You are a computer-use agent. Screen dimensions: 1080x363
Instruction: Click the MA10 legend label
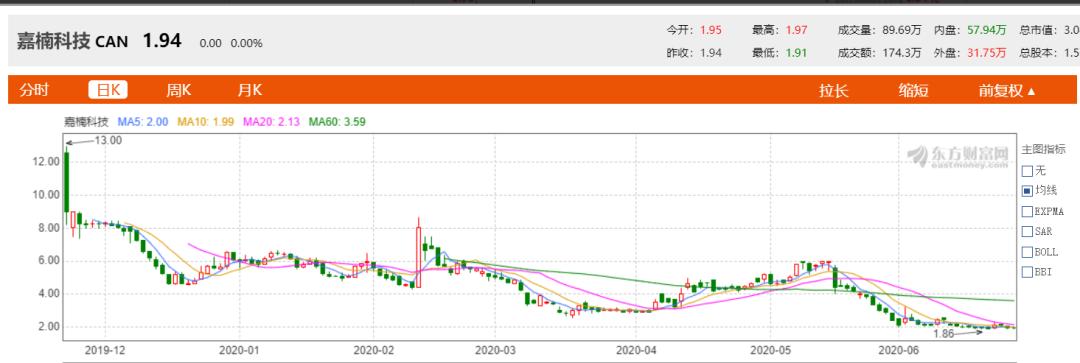pos(206,122)
